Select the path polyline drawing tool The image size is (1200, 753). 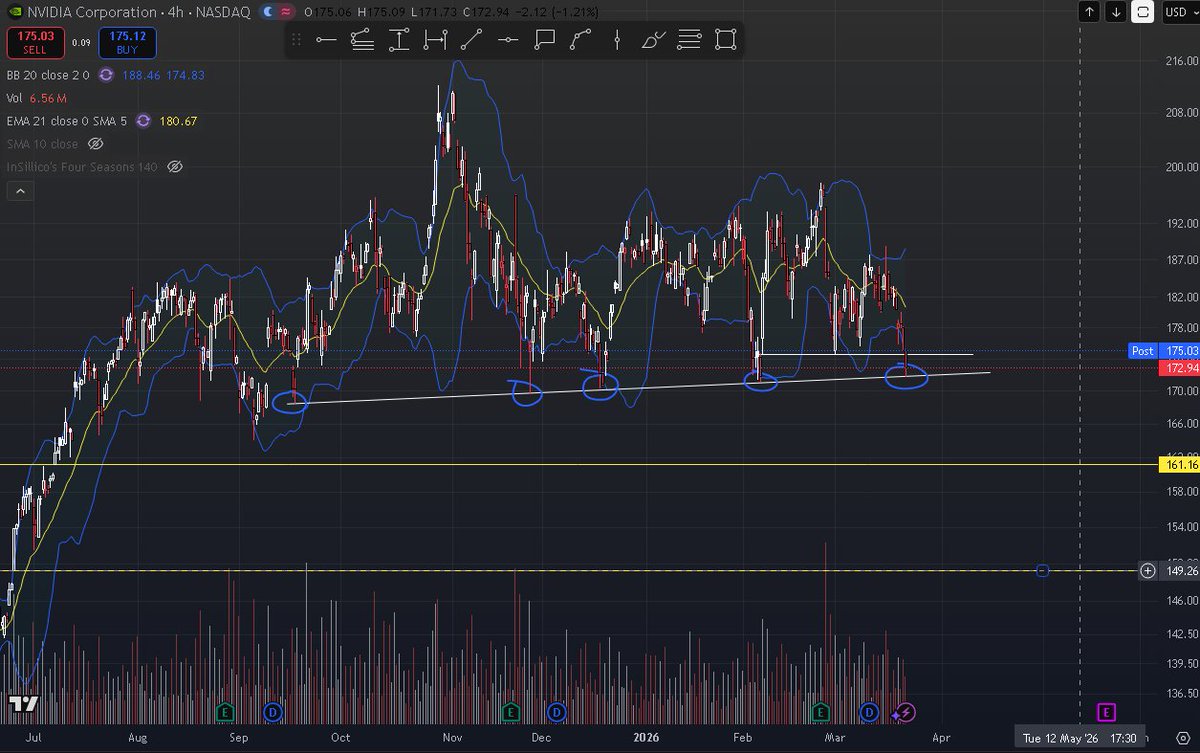pos(580,40)
